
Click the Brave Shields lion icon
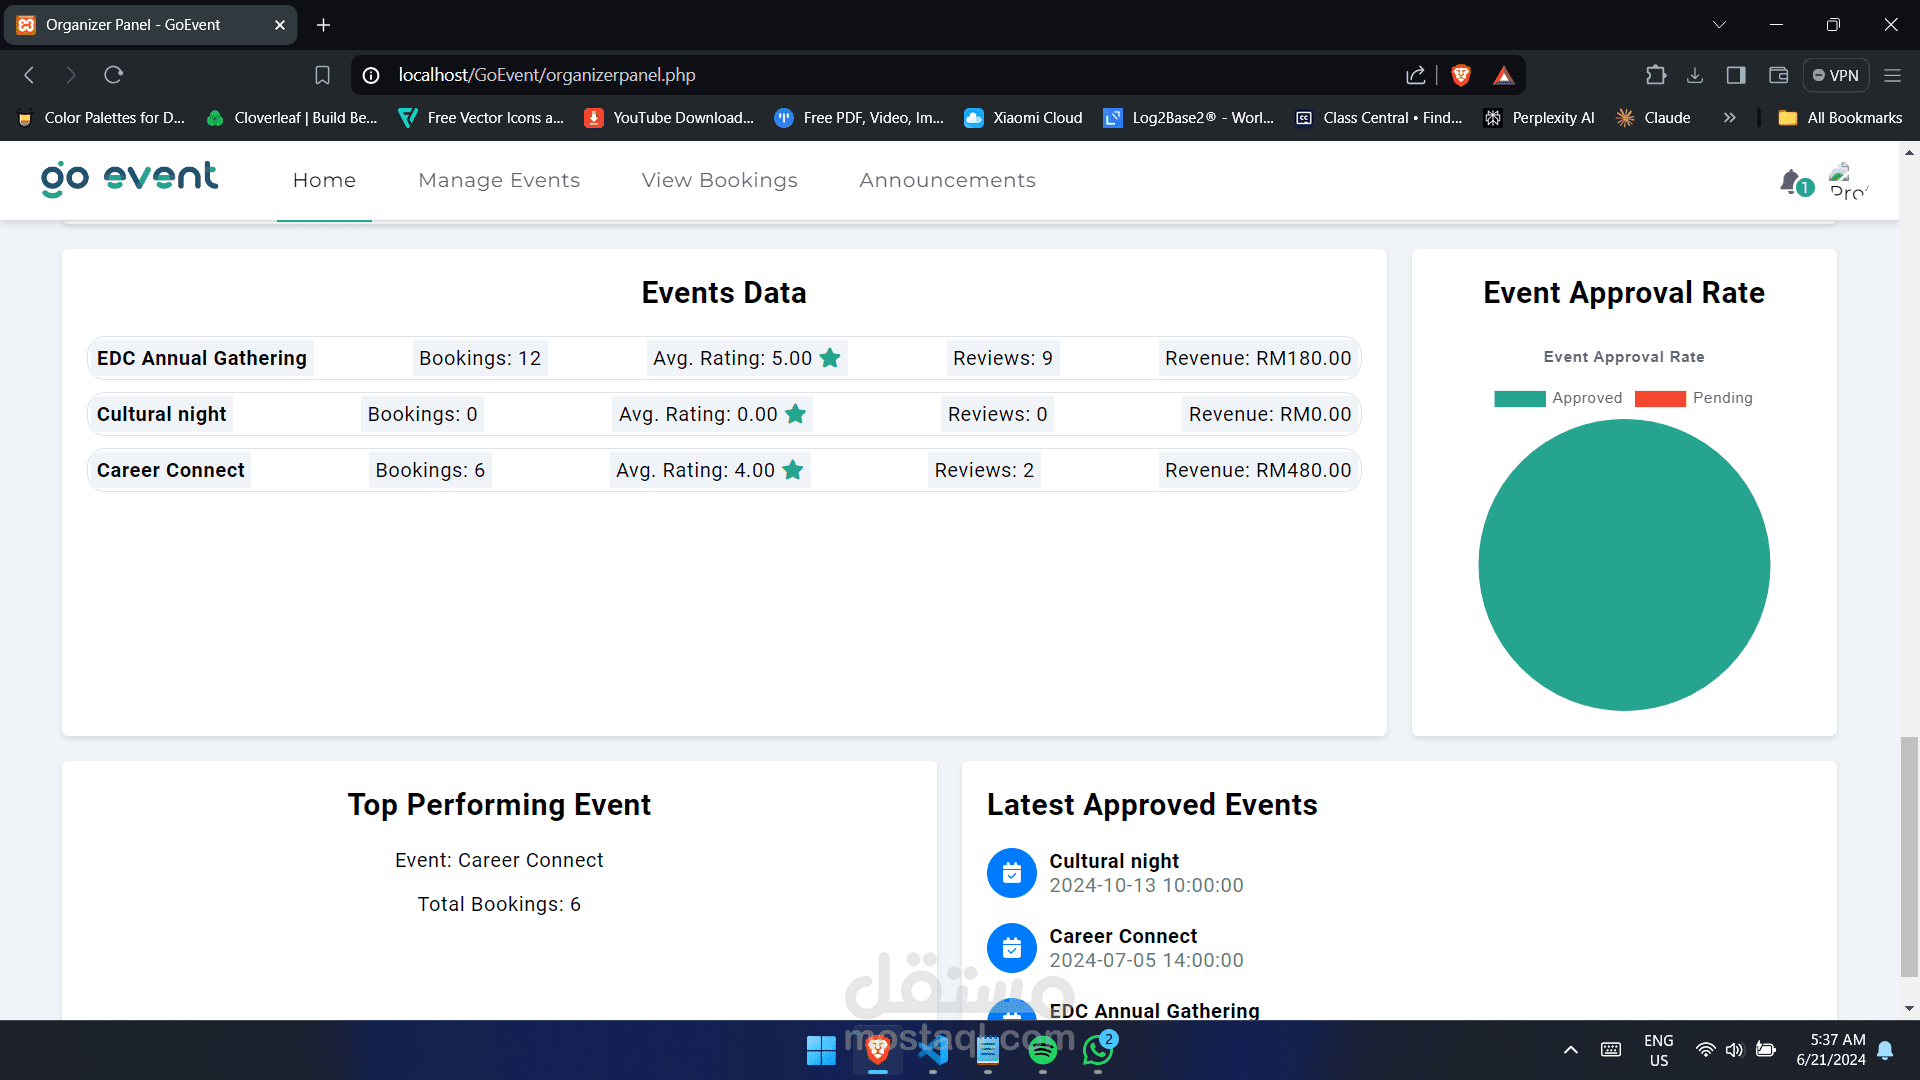1461,75
